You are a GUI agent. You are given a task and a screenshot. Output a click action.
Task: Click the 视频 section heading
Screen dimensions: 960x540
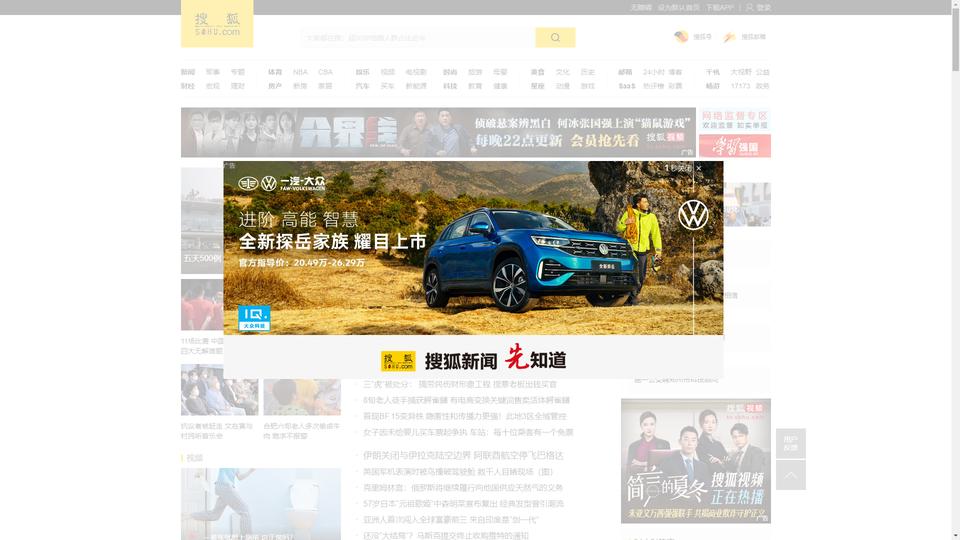pos(195,458)
